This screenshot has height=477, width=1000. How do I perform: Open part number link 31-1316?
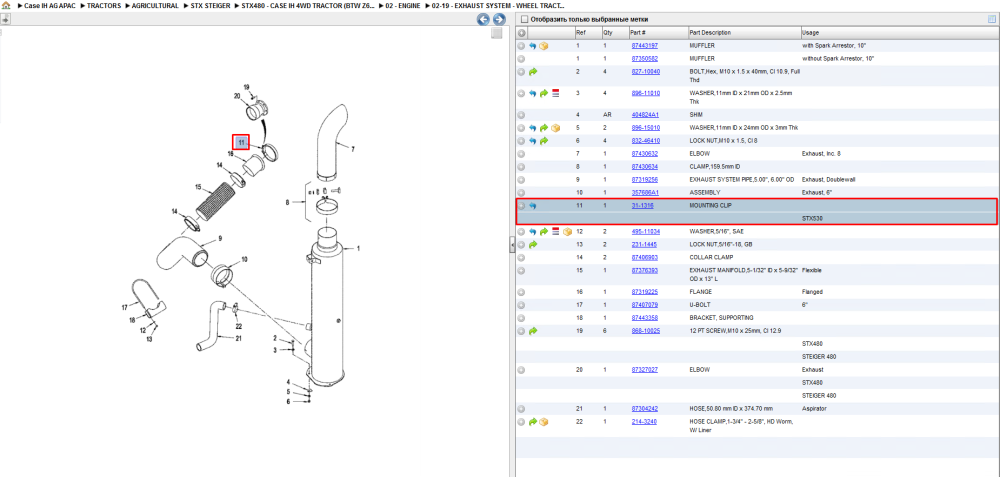tap(642, 206)
